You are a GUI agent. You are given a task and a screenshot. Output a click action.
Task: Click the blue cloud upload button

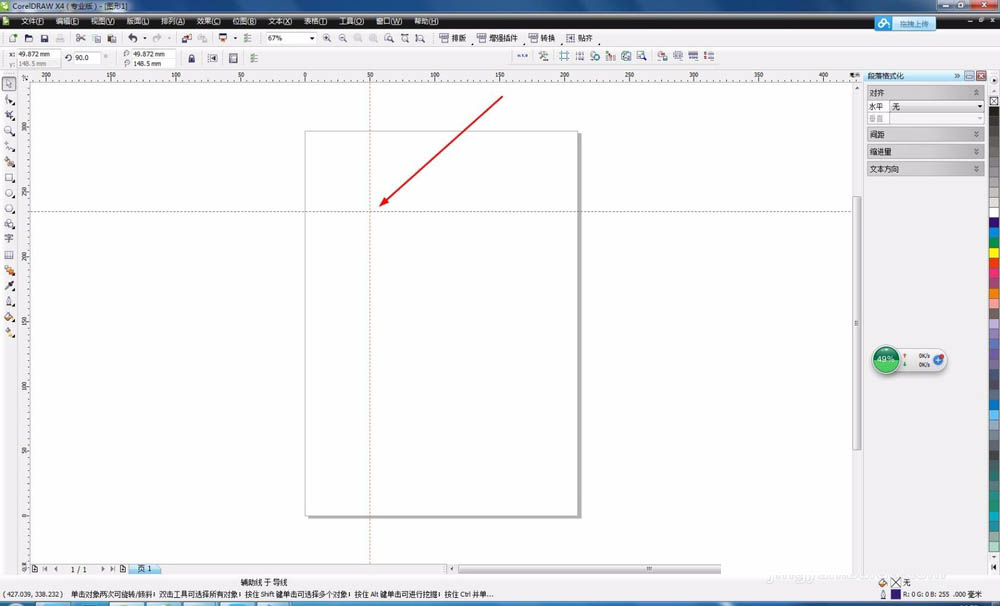click(905, 24)
